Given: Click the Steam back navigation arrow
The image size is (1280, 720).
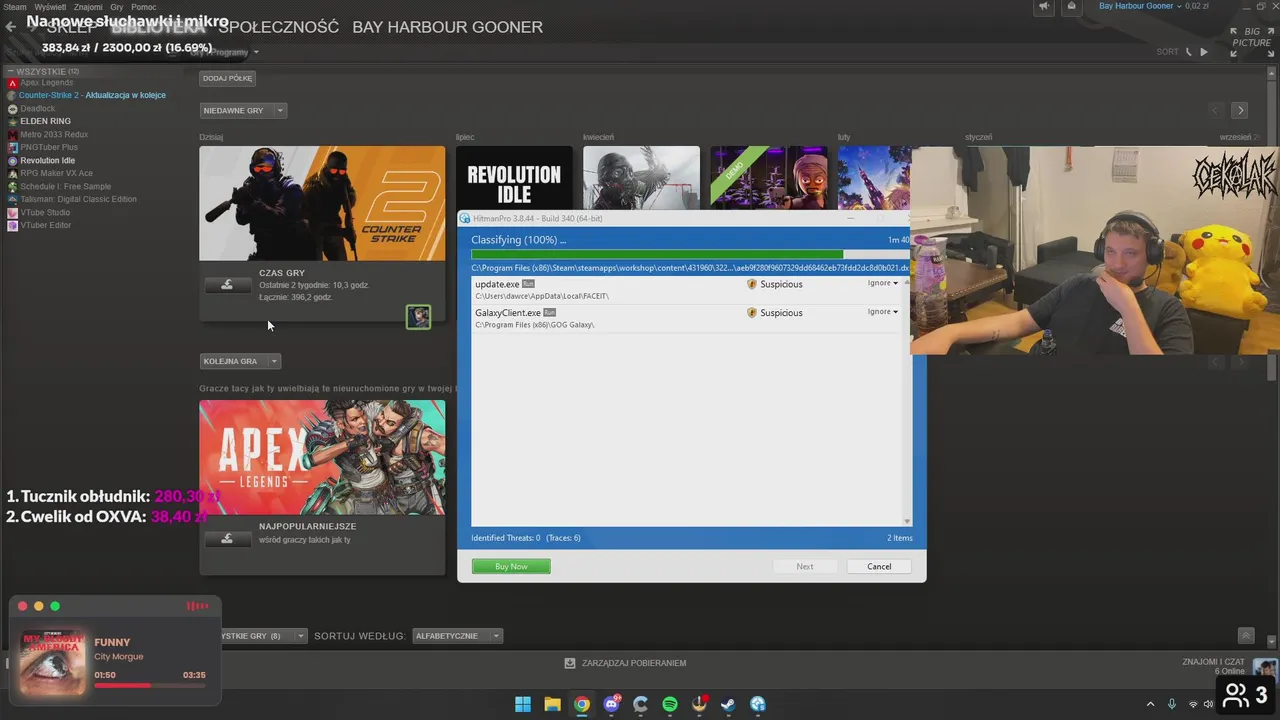Looking at the screenshot, I should [10, 27].
